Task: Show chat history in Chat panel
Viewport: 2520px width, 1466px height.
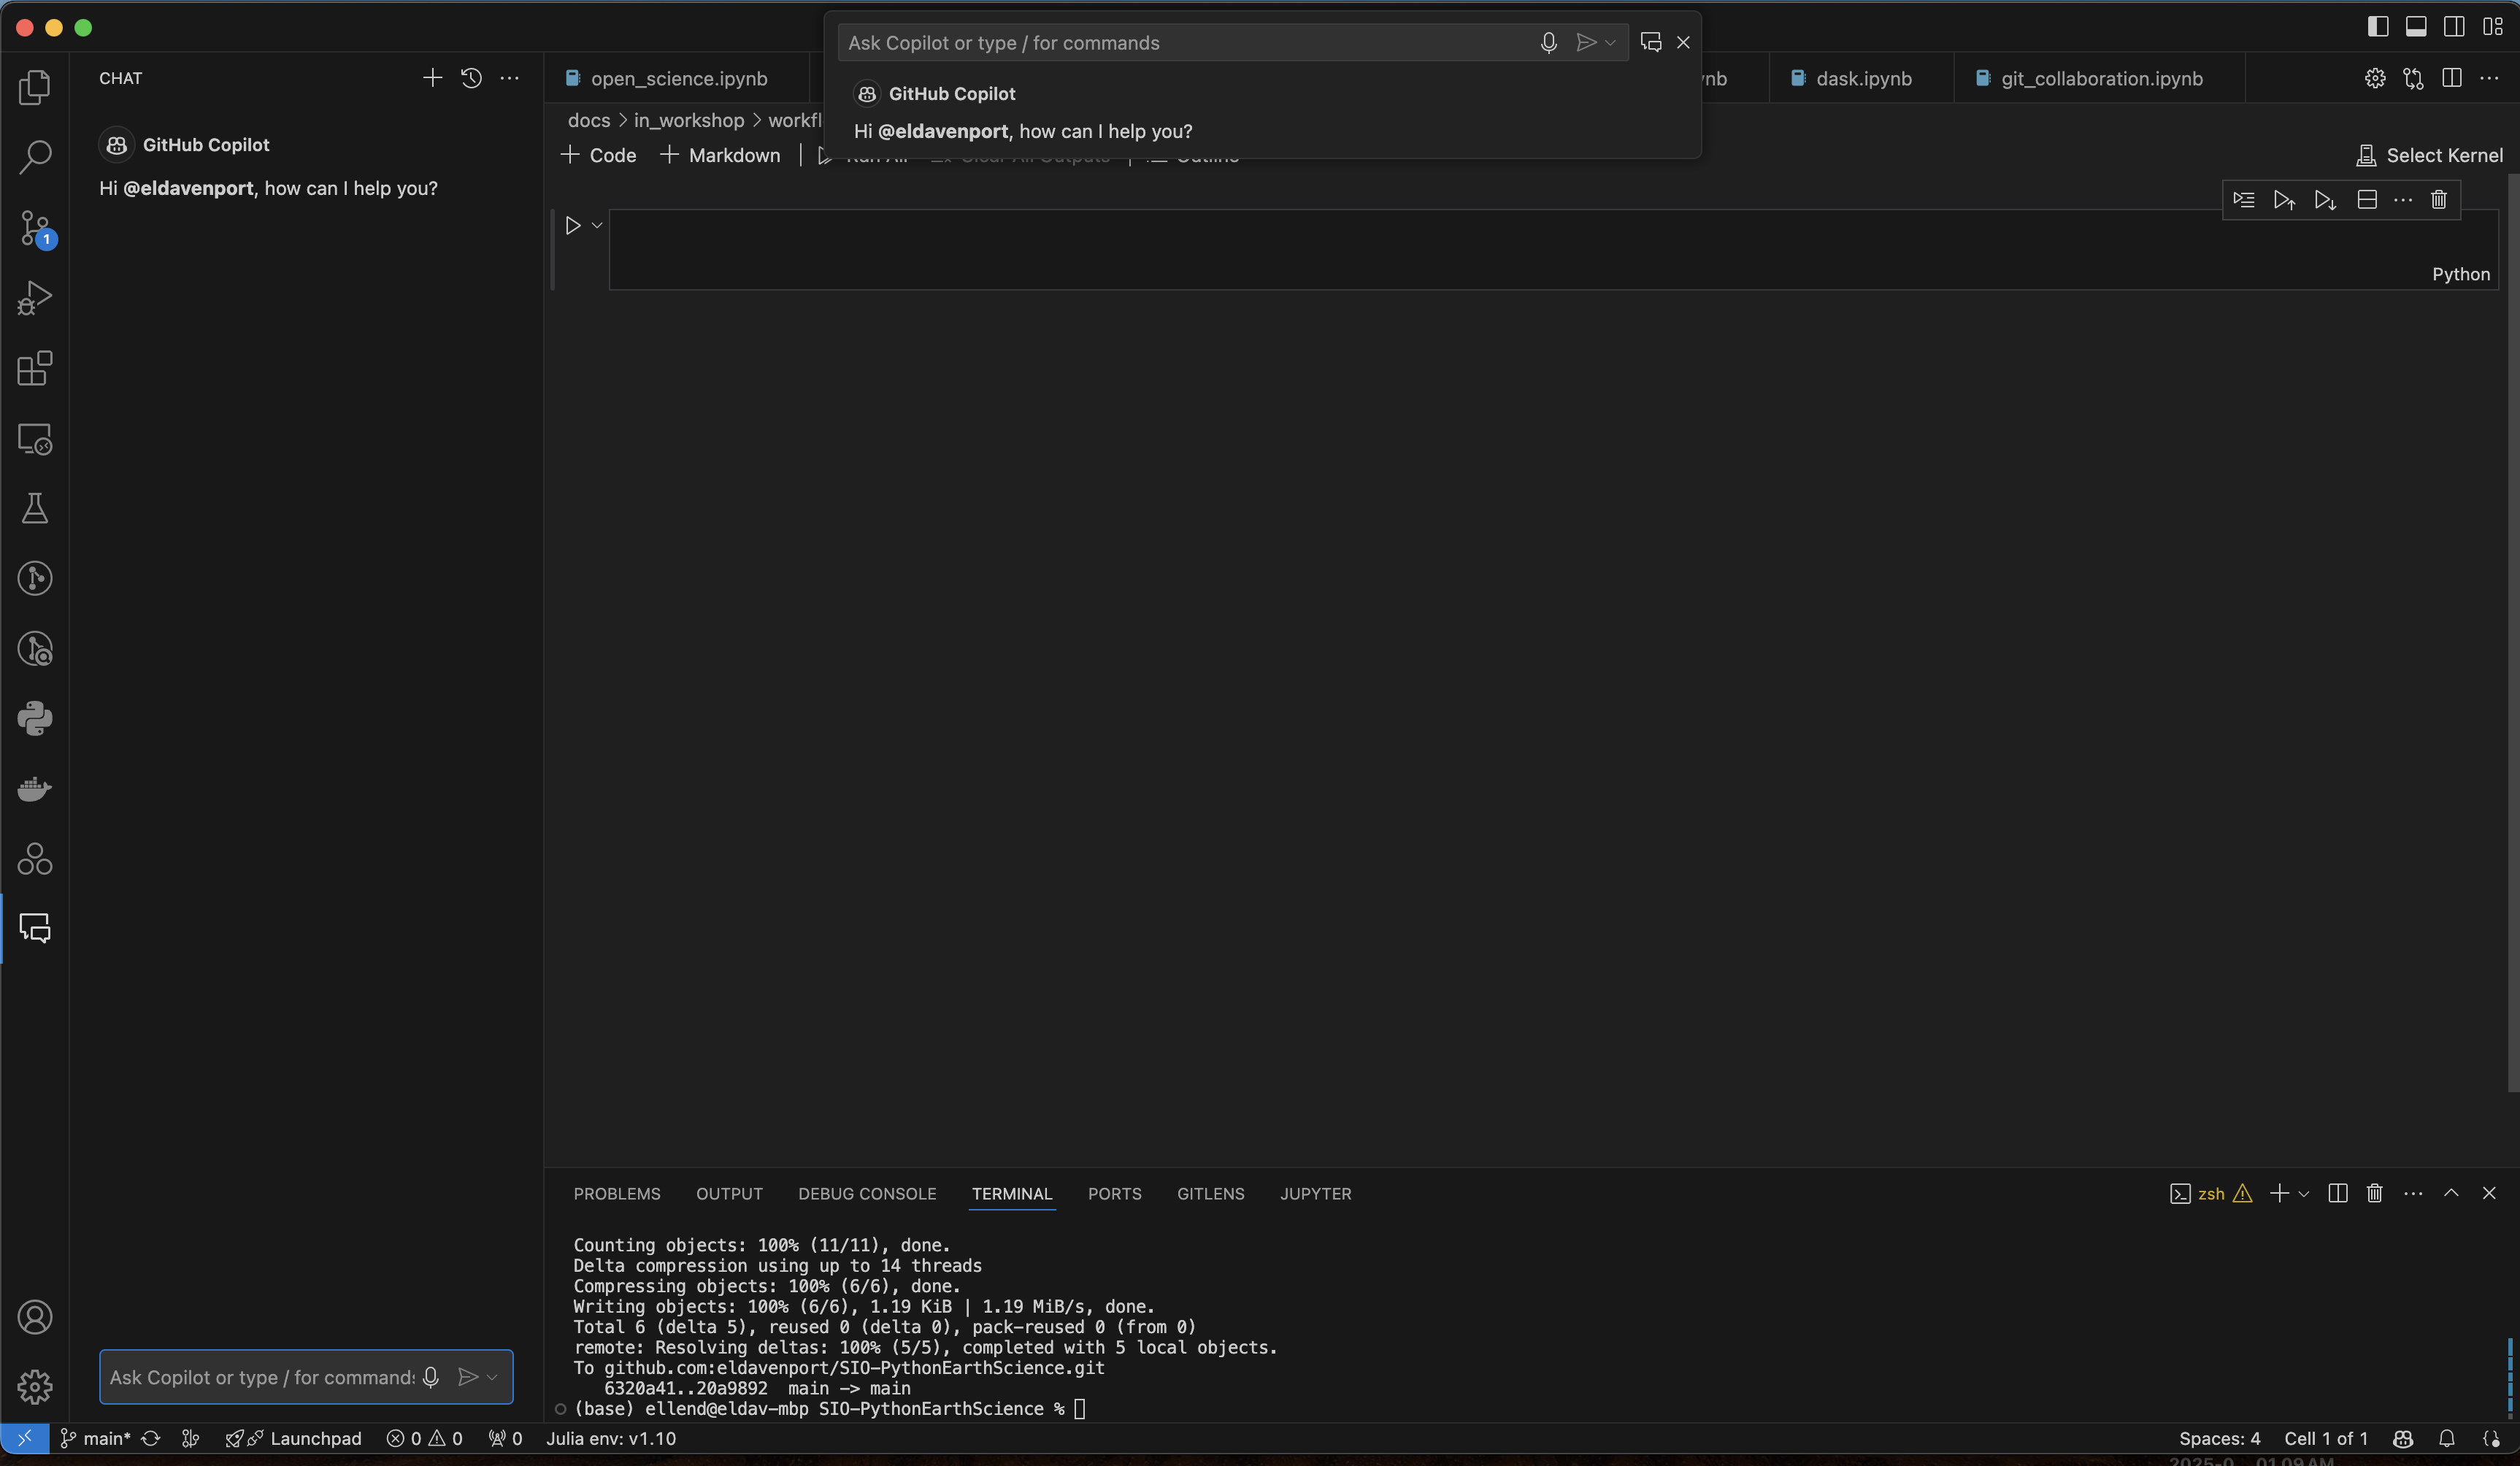Action: tap(471, 78)
